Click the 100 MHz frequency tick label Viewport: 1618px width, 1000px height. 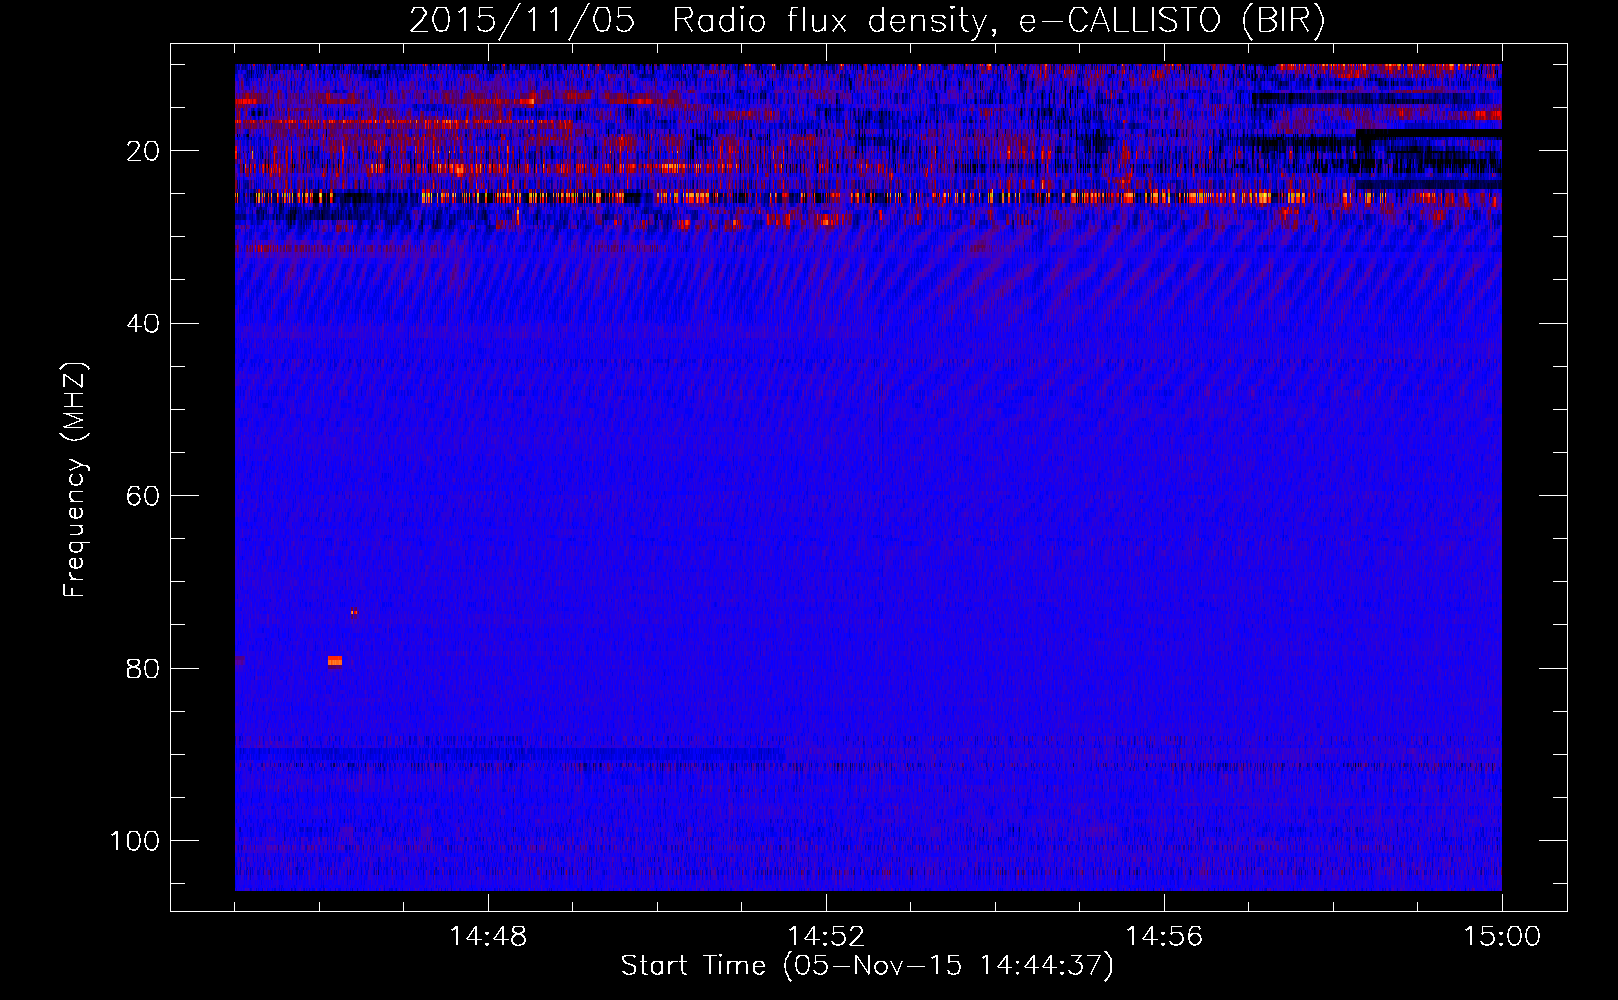click(135, 841)
